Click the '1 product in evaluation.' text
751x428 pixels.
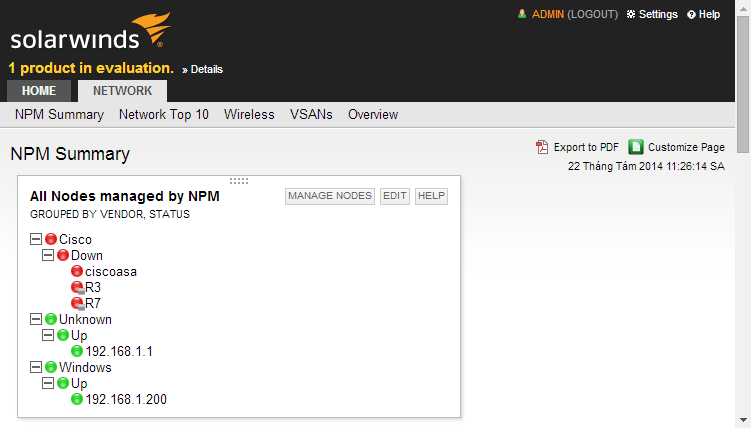pyautogui.click(x=91, y=68)
